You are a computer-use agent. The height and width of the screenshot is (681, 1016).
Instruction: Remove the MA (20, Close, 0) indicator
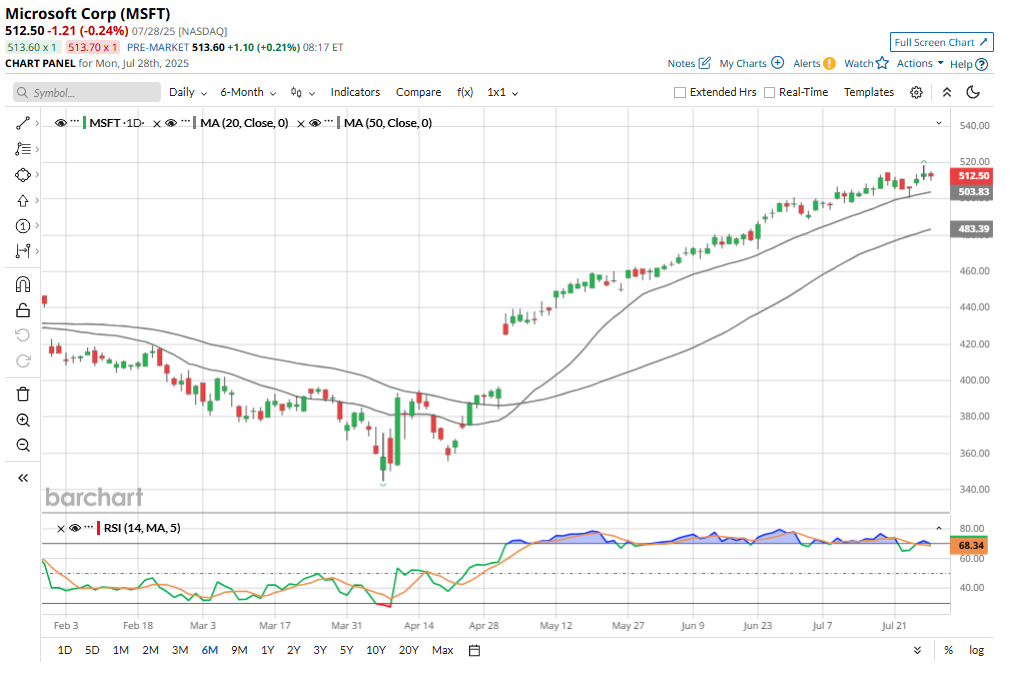pos(157,123)
